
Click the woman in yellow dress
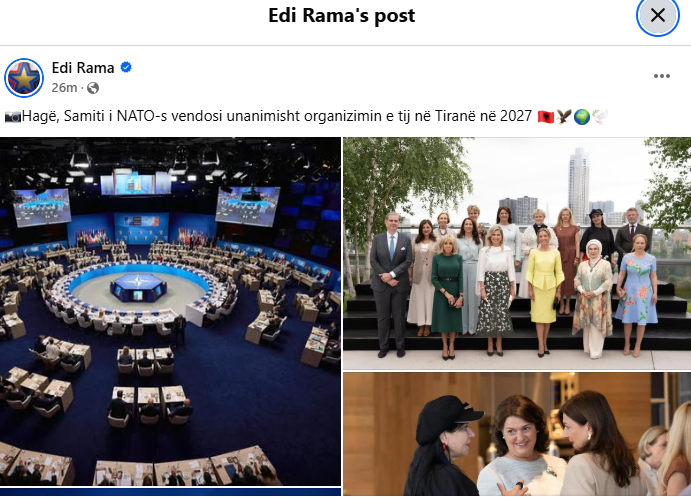(x=544, y=292)
